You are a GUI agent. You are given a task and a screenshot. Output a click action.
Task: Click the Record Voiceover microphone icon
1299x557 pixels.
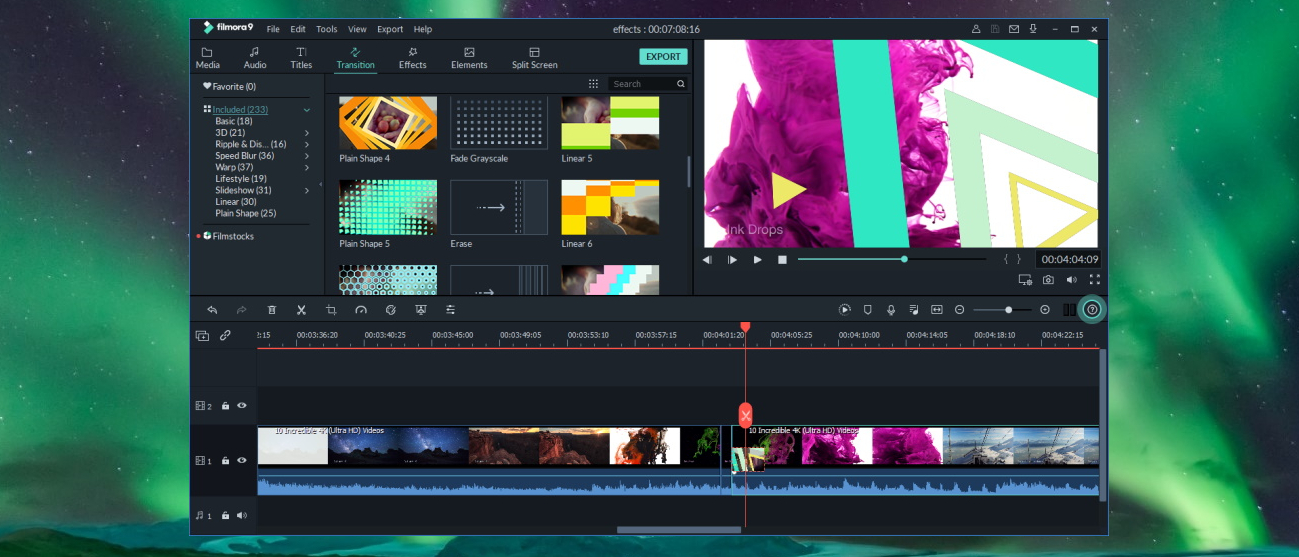click(890, 310)
